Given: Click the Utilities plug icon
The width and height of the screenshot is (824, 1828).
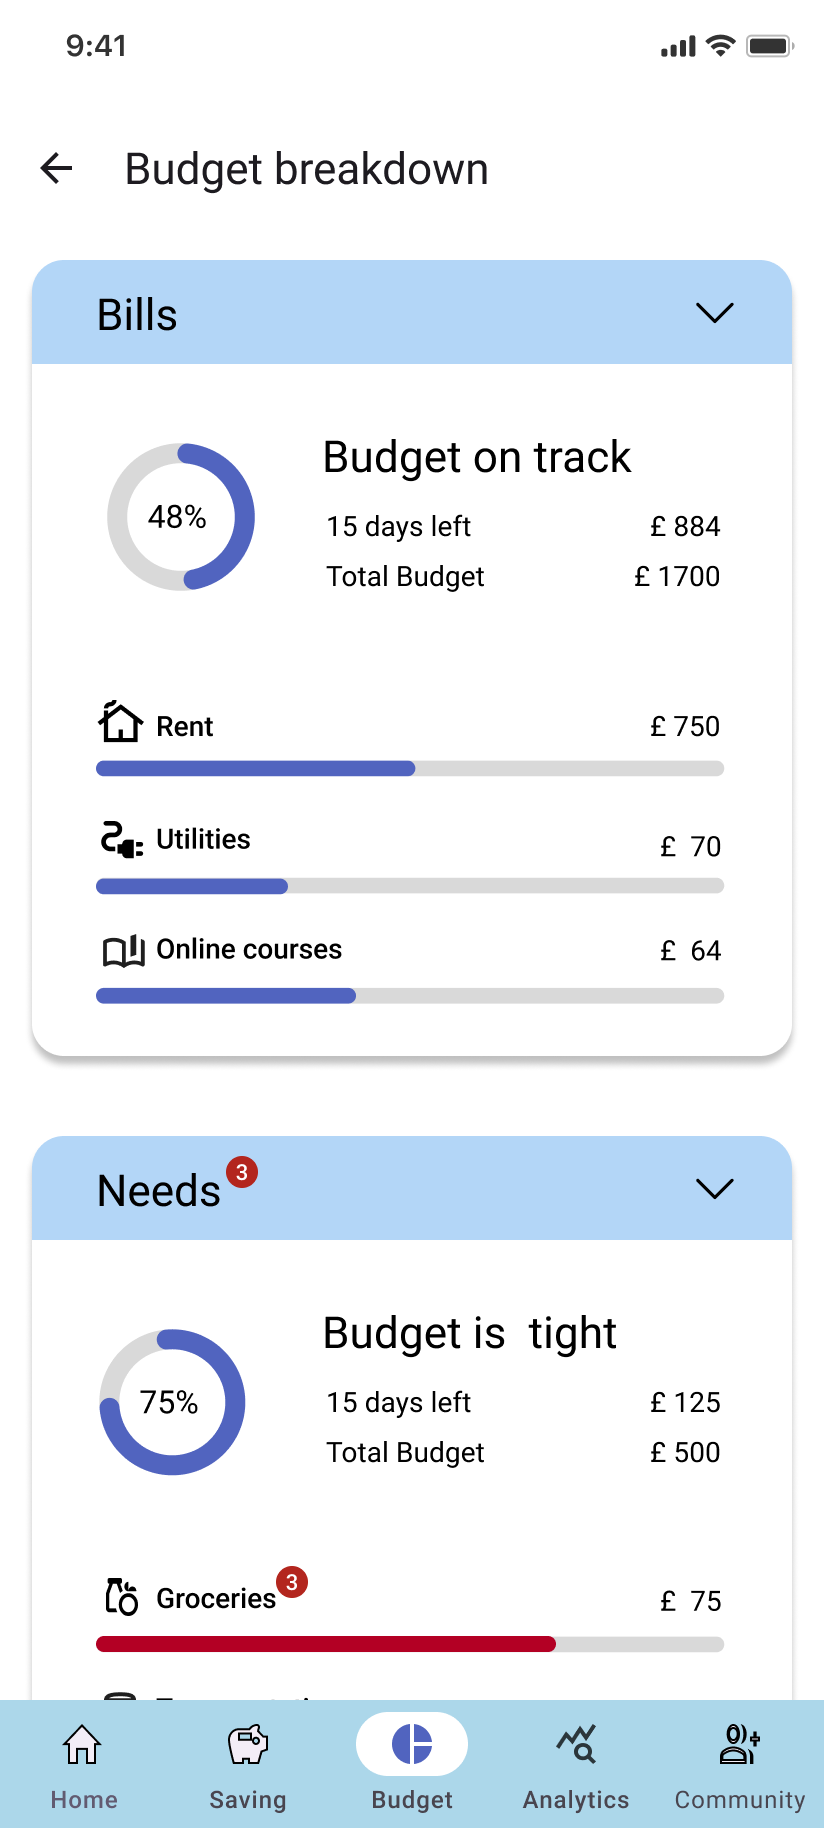Looking at the screenshot, I should [122, 839].
